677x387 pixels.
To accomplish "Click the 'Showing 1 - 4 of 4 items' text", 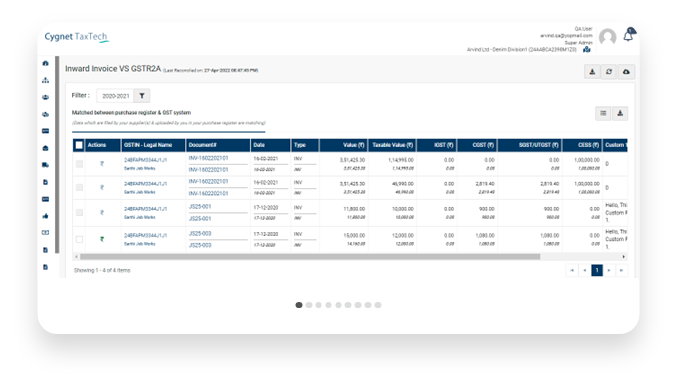I will [x=102, y=270].
